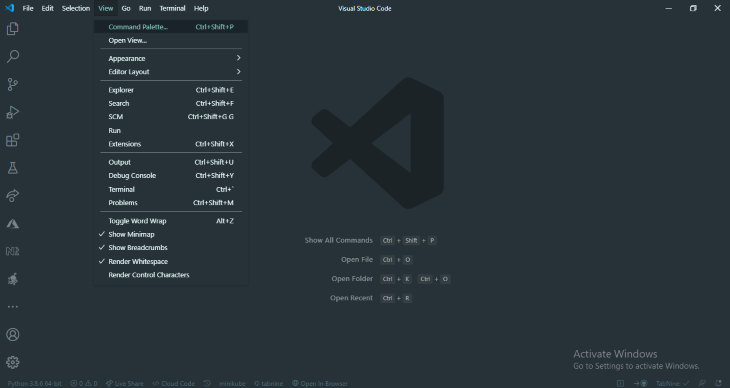Image resolution: width=730 pixels, height=388 pixels.
Task: Open notifications bell in status bar
Action: pyautogui.click(x=718, y=383)
